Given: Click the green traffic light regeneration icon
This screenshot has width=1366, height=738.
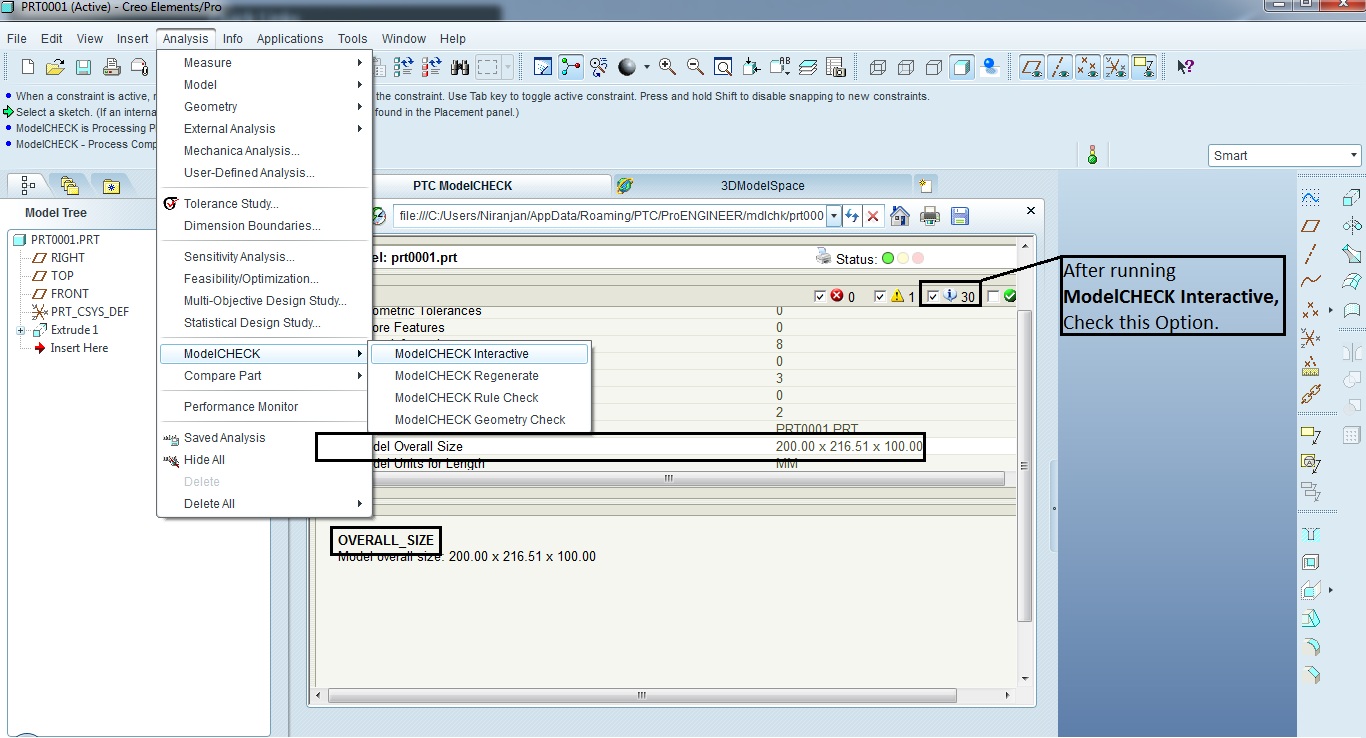Looking at the screenshot, I should point(1092,155).
